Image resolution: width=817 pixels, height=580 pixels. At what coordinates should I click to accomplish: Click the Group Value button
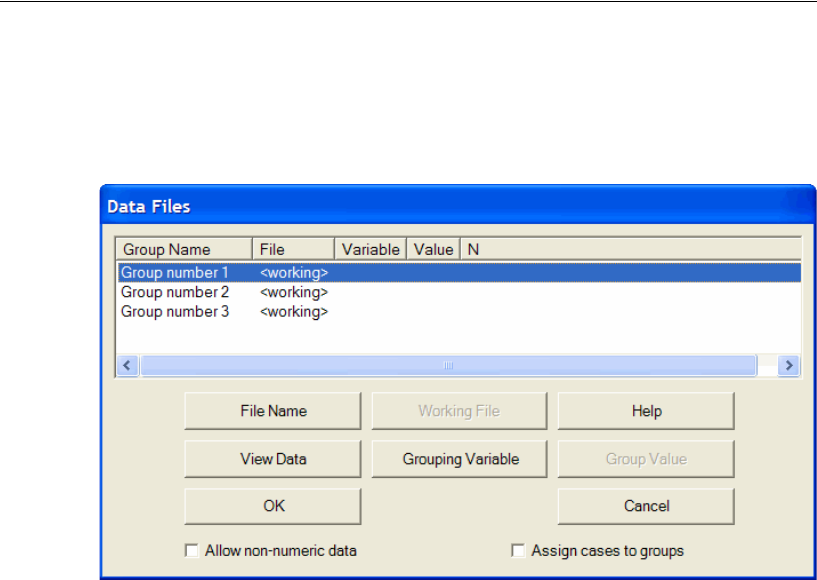646,459
